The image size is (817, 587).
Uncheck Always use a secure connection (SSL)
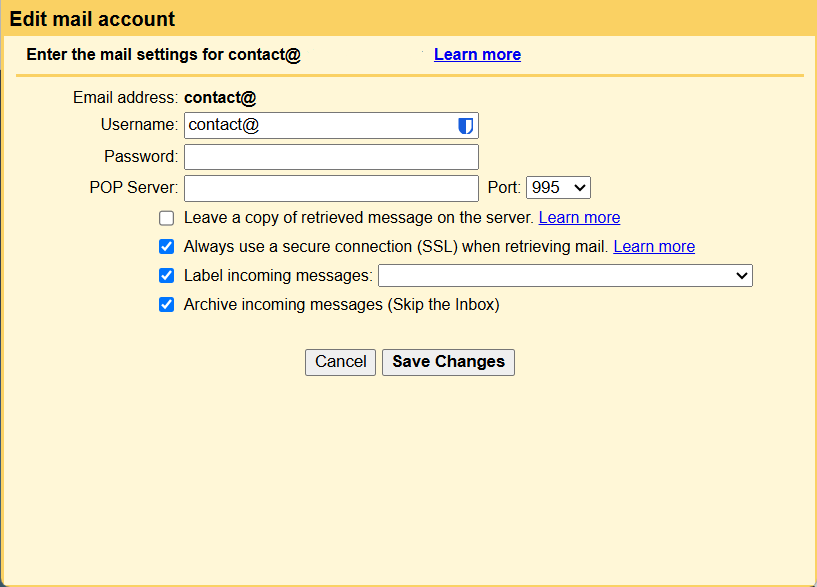click(x=167, y=246)
